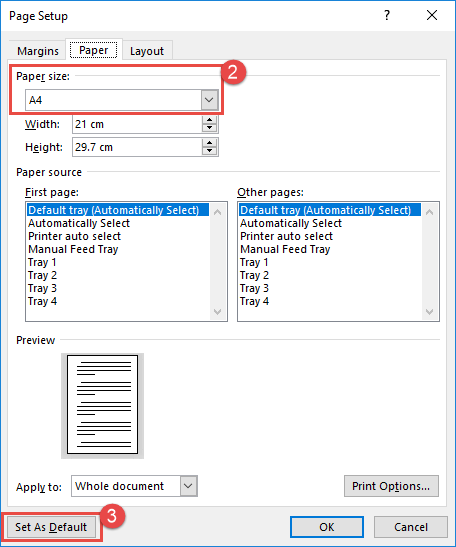Click the First page list's scroll down arrow
456x547 pixels.
pos(217,312)
